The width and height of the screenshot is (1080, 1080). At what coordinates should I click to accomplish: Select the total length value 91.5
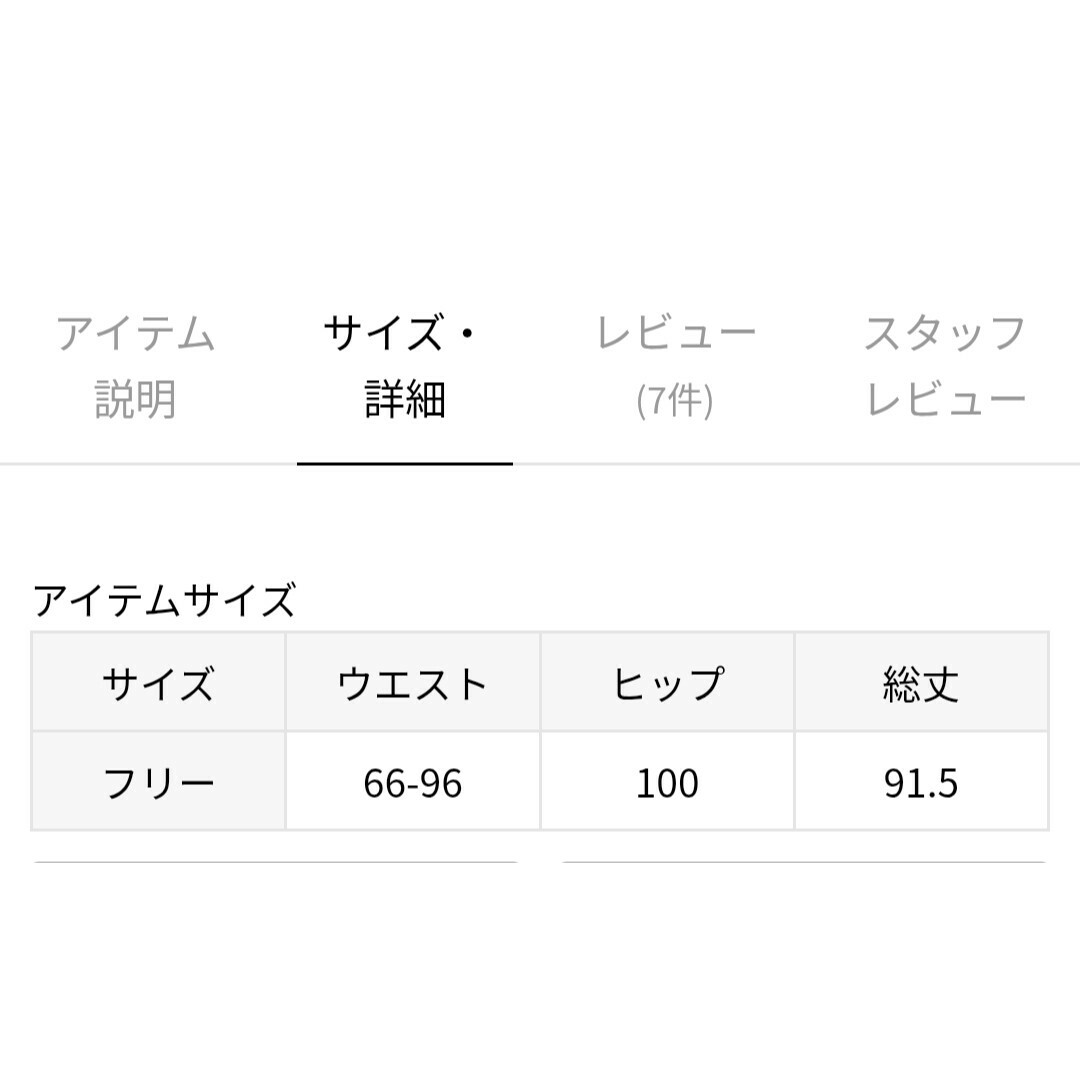922,781
